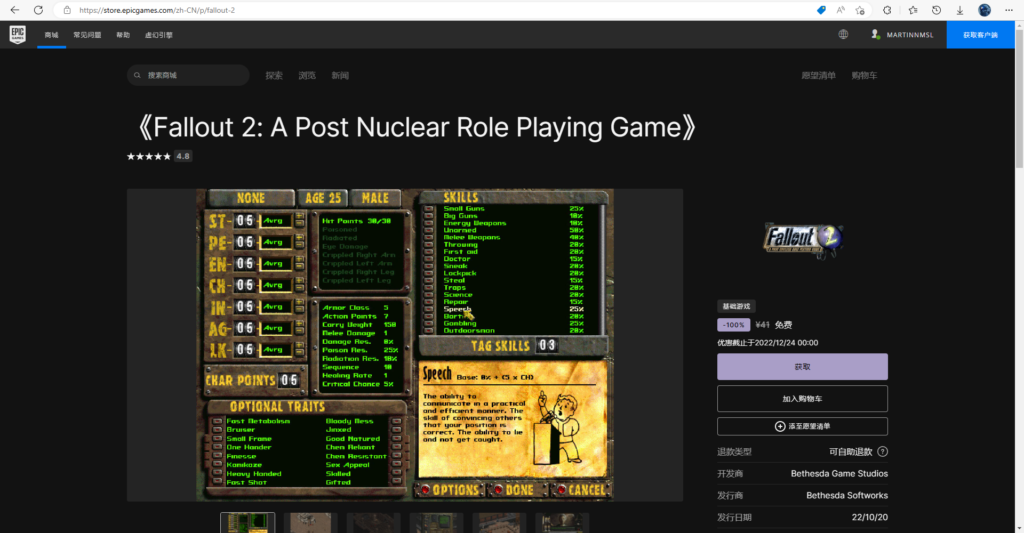Open the 常见问题 FAQ menu item
Screen dimensions: 1024x533
[x=87, y=34]
